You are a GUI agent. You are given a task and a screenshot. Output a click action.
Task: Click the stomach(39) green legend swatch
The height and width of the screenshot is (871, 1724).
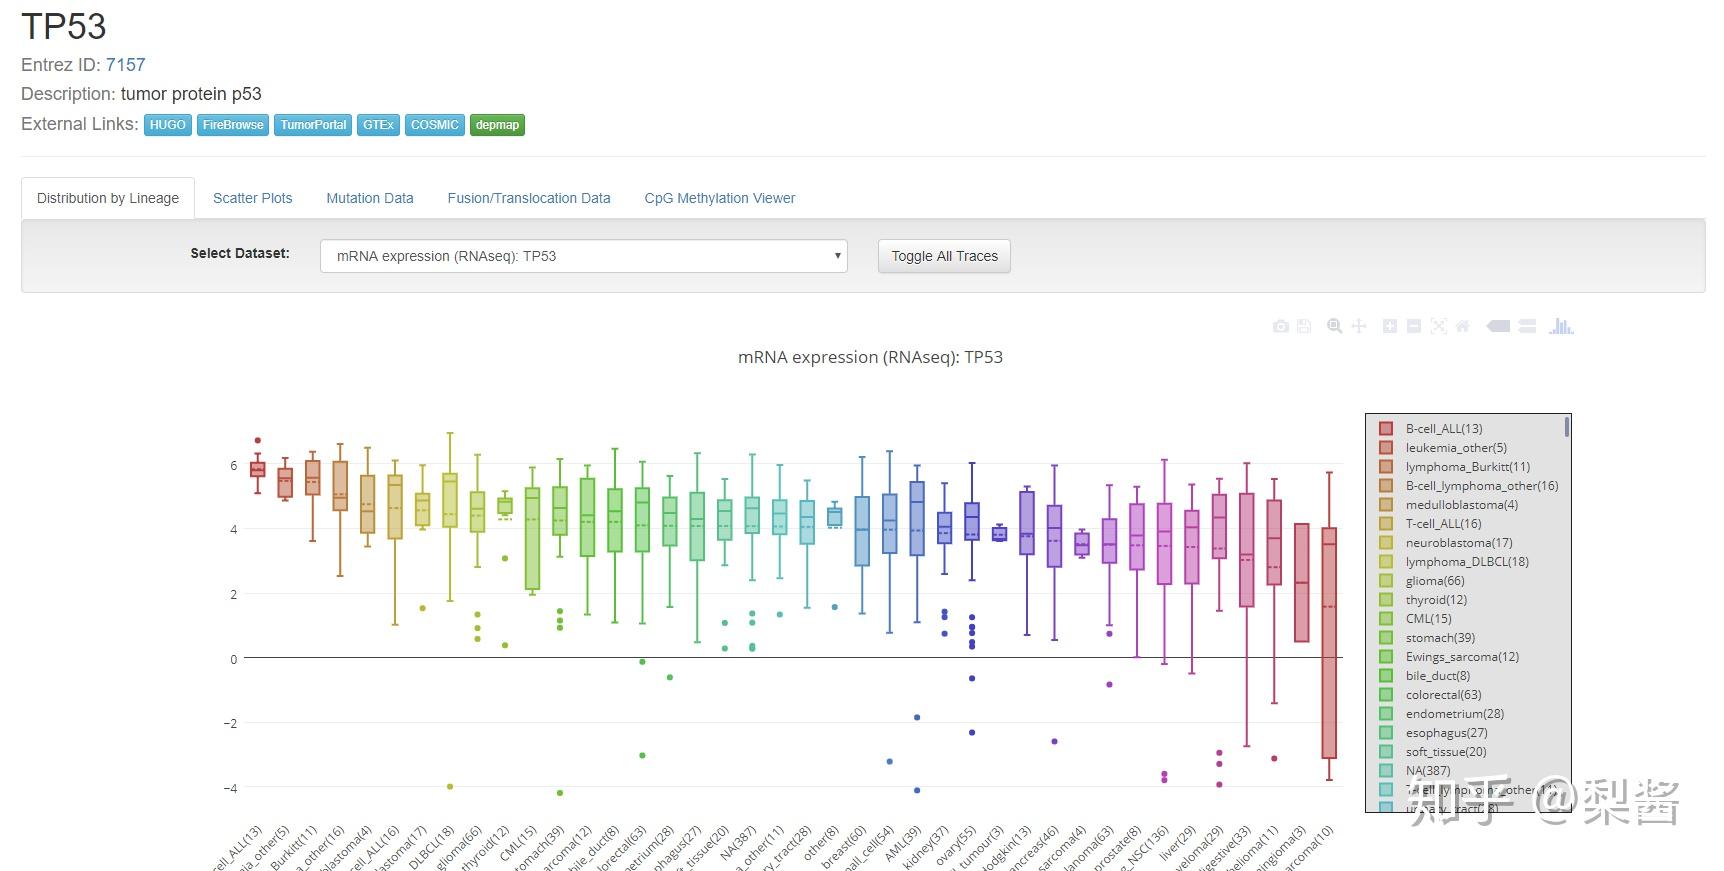click(1386, 638)
